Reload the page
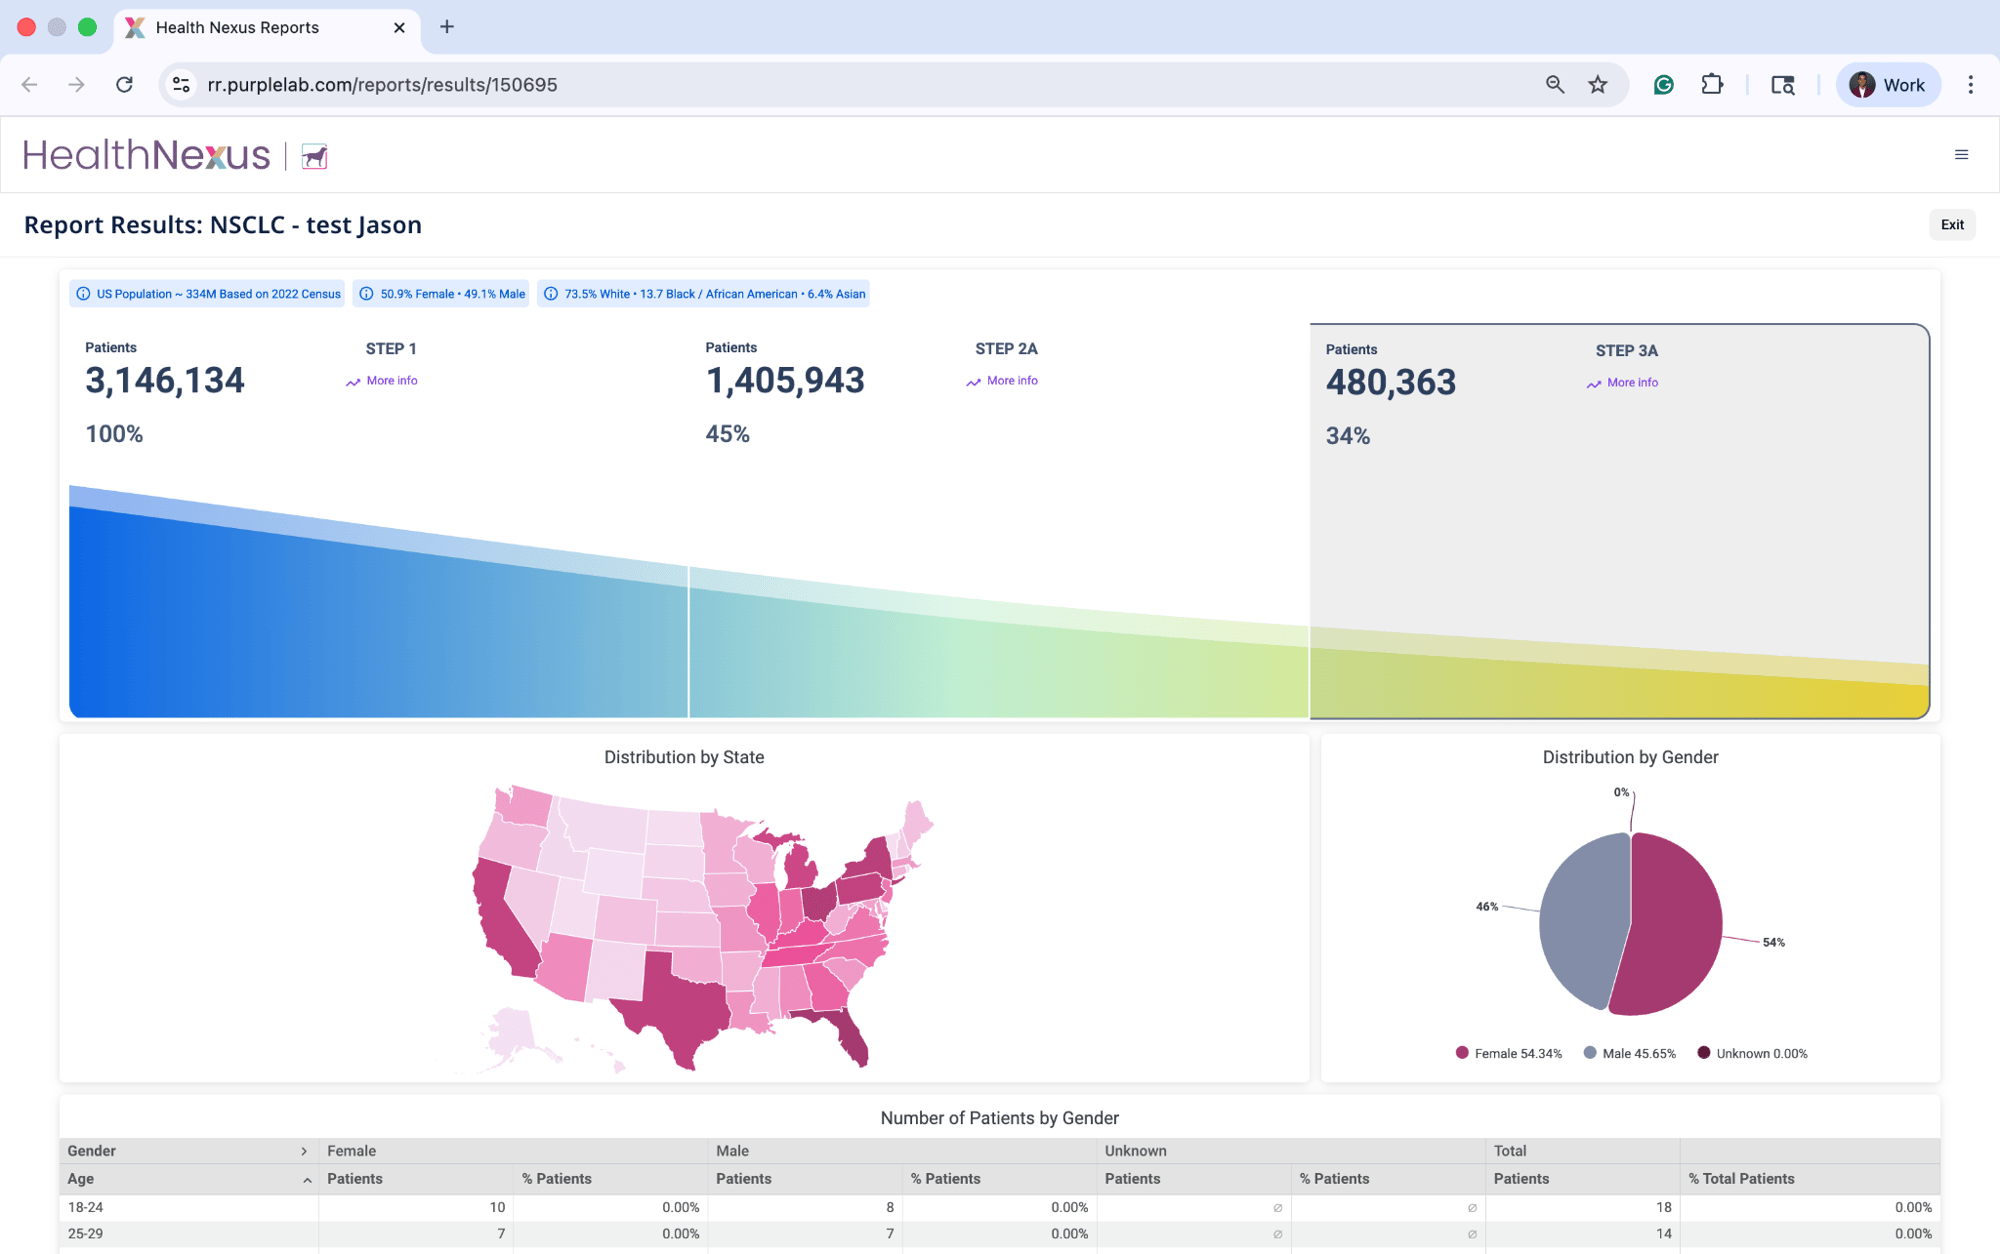Image resolution: width=2000 pixels, height=1254 pixels. tap(124, 85)
